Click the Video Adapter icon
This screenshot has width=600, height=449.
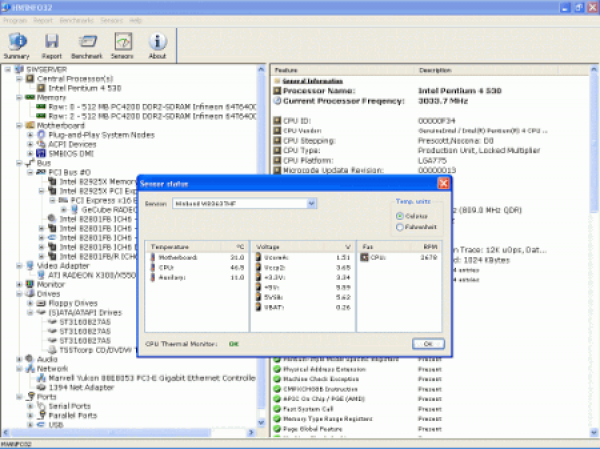pos(30,266)
